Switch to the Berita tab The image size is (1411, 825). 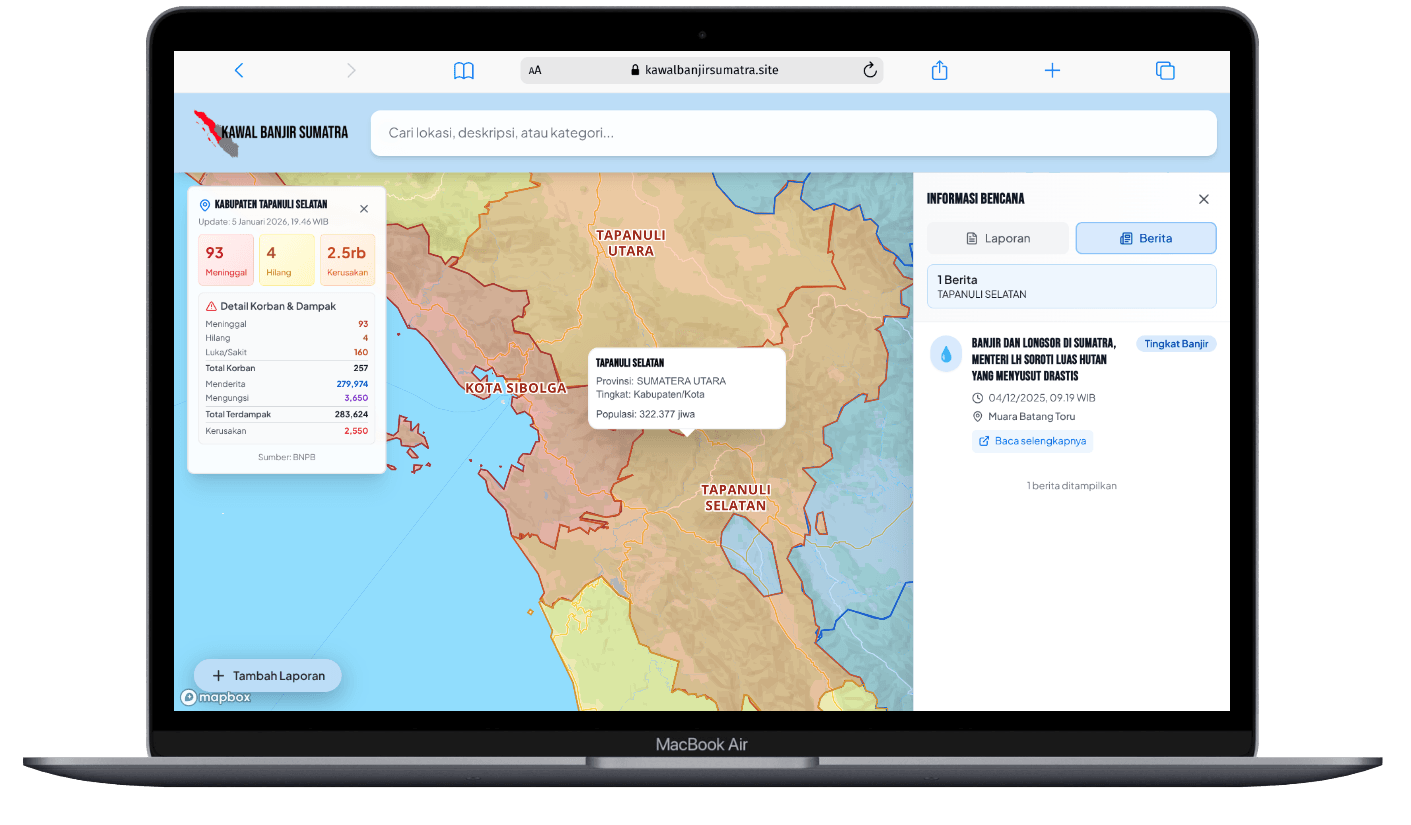(1145, 238)
